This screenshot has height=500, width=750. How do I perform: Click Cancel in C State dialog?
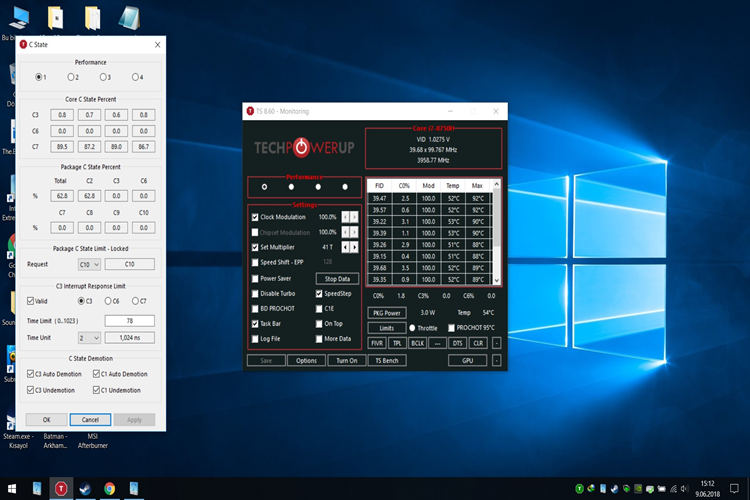tap(90, 420)
